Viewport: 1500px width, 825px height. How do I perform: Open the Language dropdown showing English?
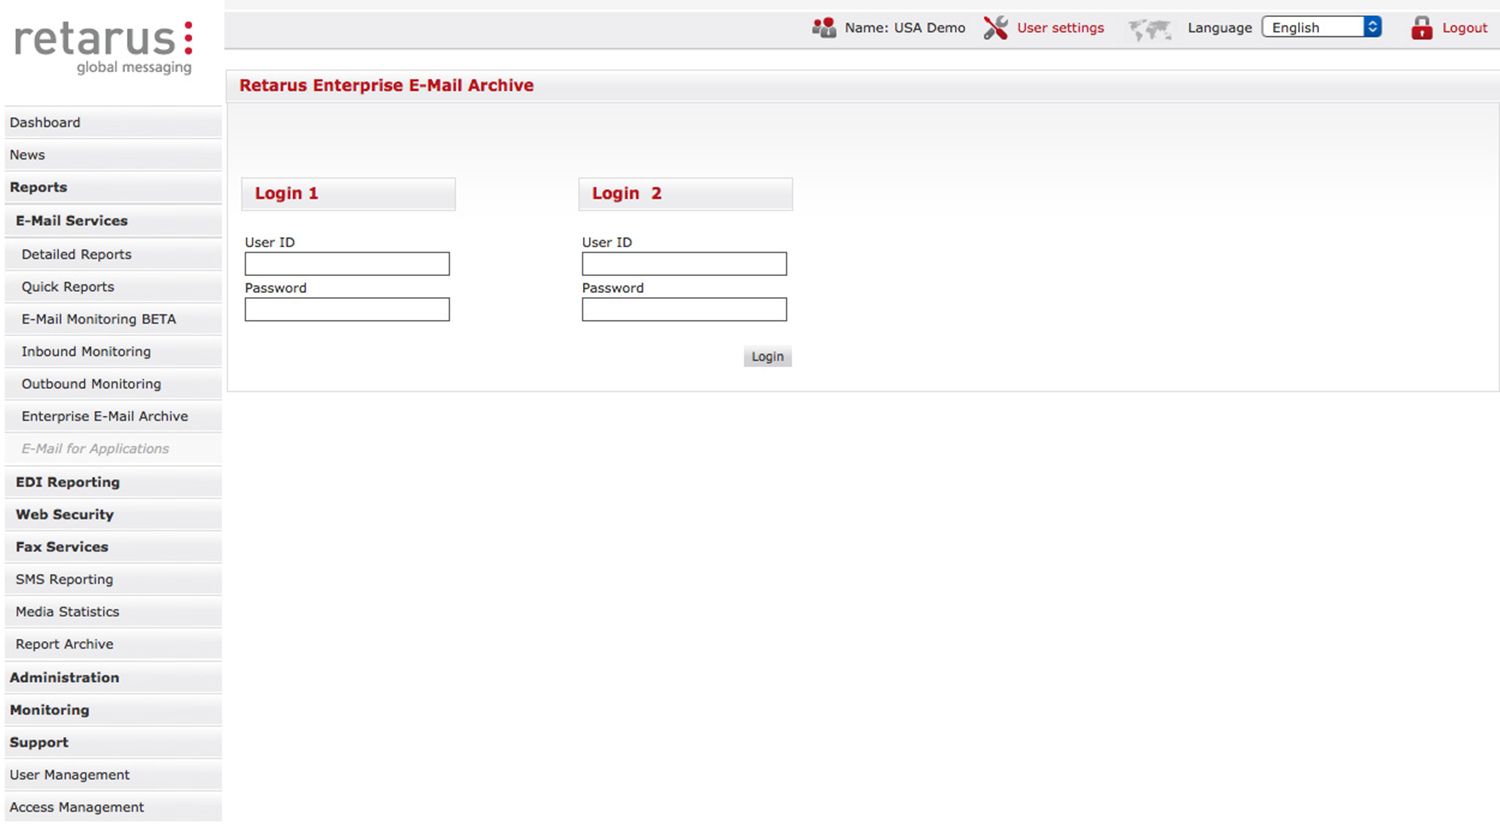coord(1321,27)
